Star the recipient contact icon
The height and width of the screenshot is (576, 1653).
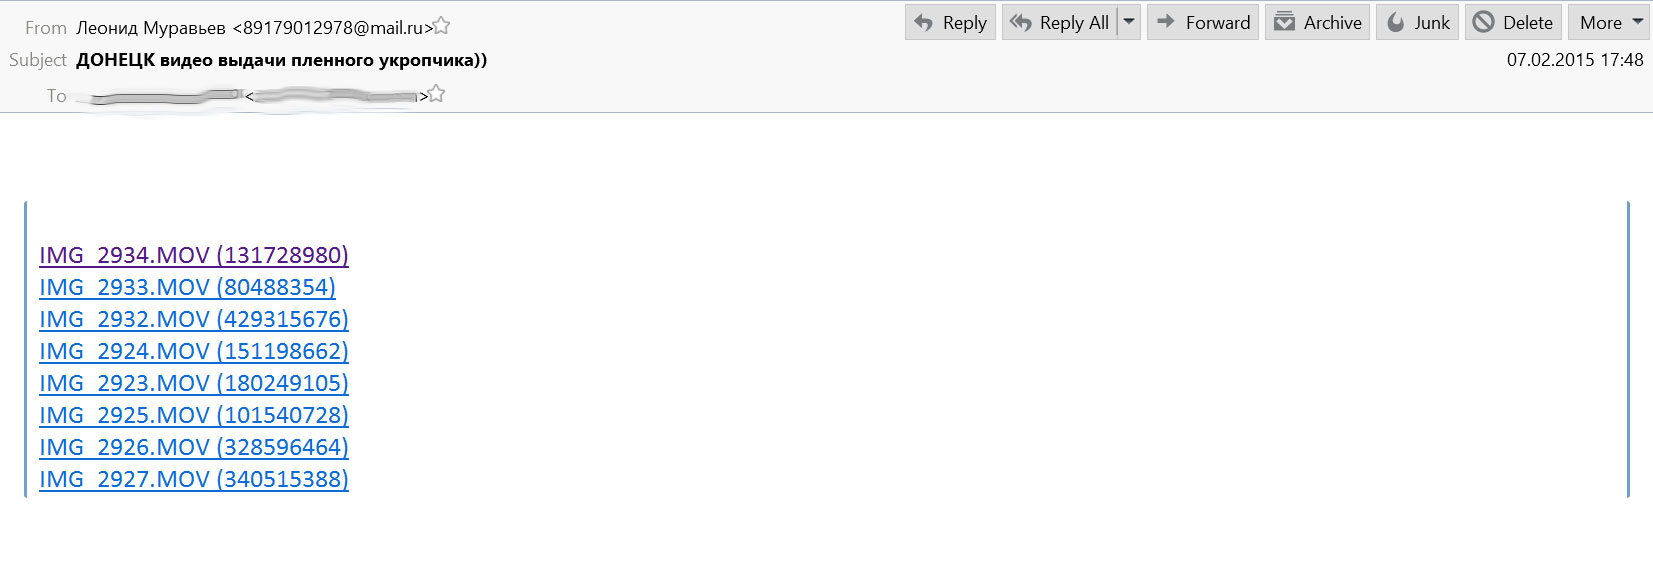[436, 94]
